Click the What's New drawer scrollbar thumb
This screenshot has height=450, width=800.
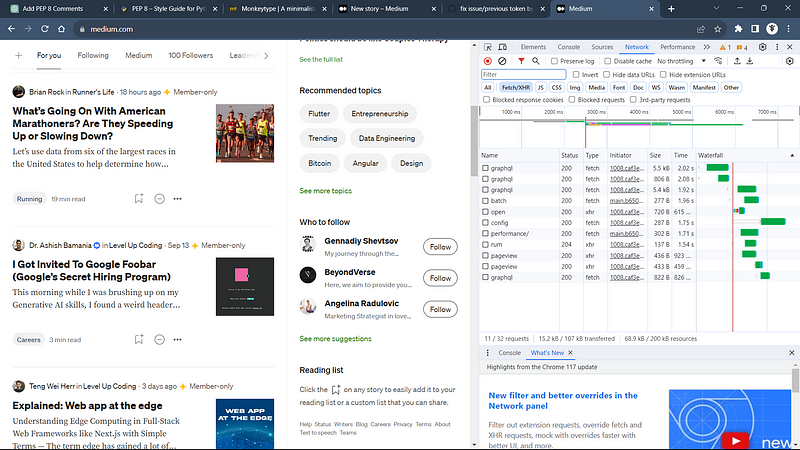[795, 380]
